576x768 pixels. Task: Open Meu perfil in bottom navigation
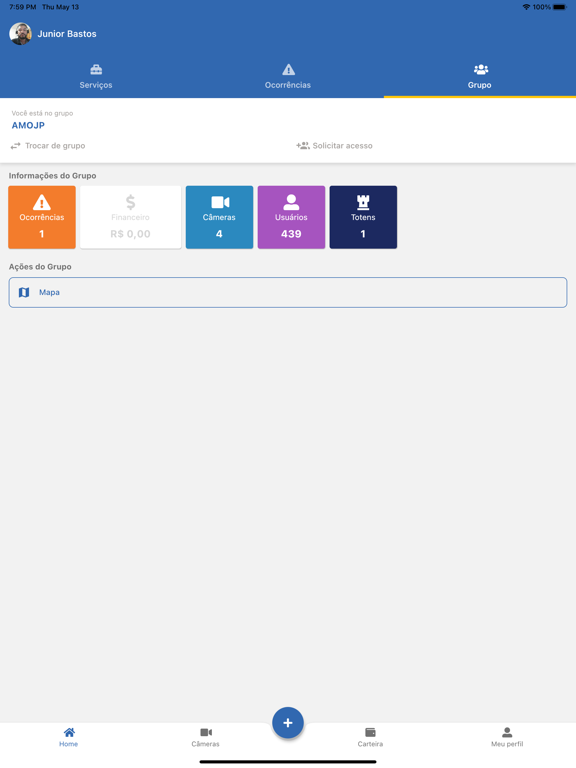507,737
